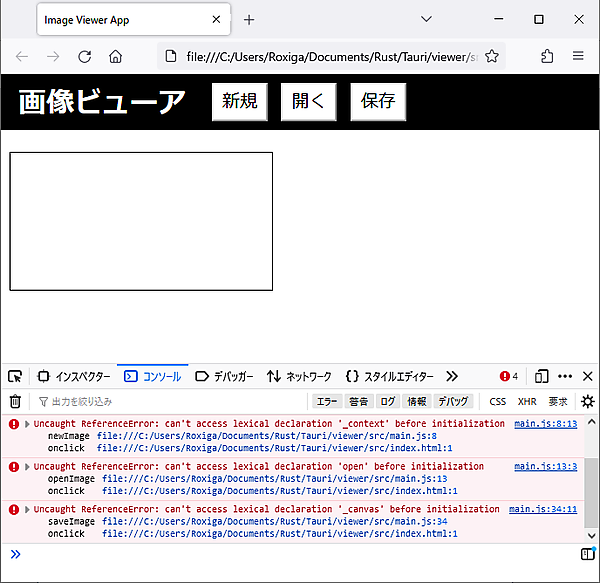Bookmark this page with star icon

[491, 56]
